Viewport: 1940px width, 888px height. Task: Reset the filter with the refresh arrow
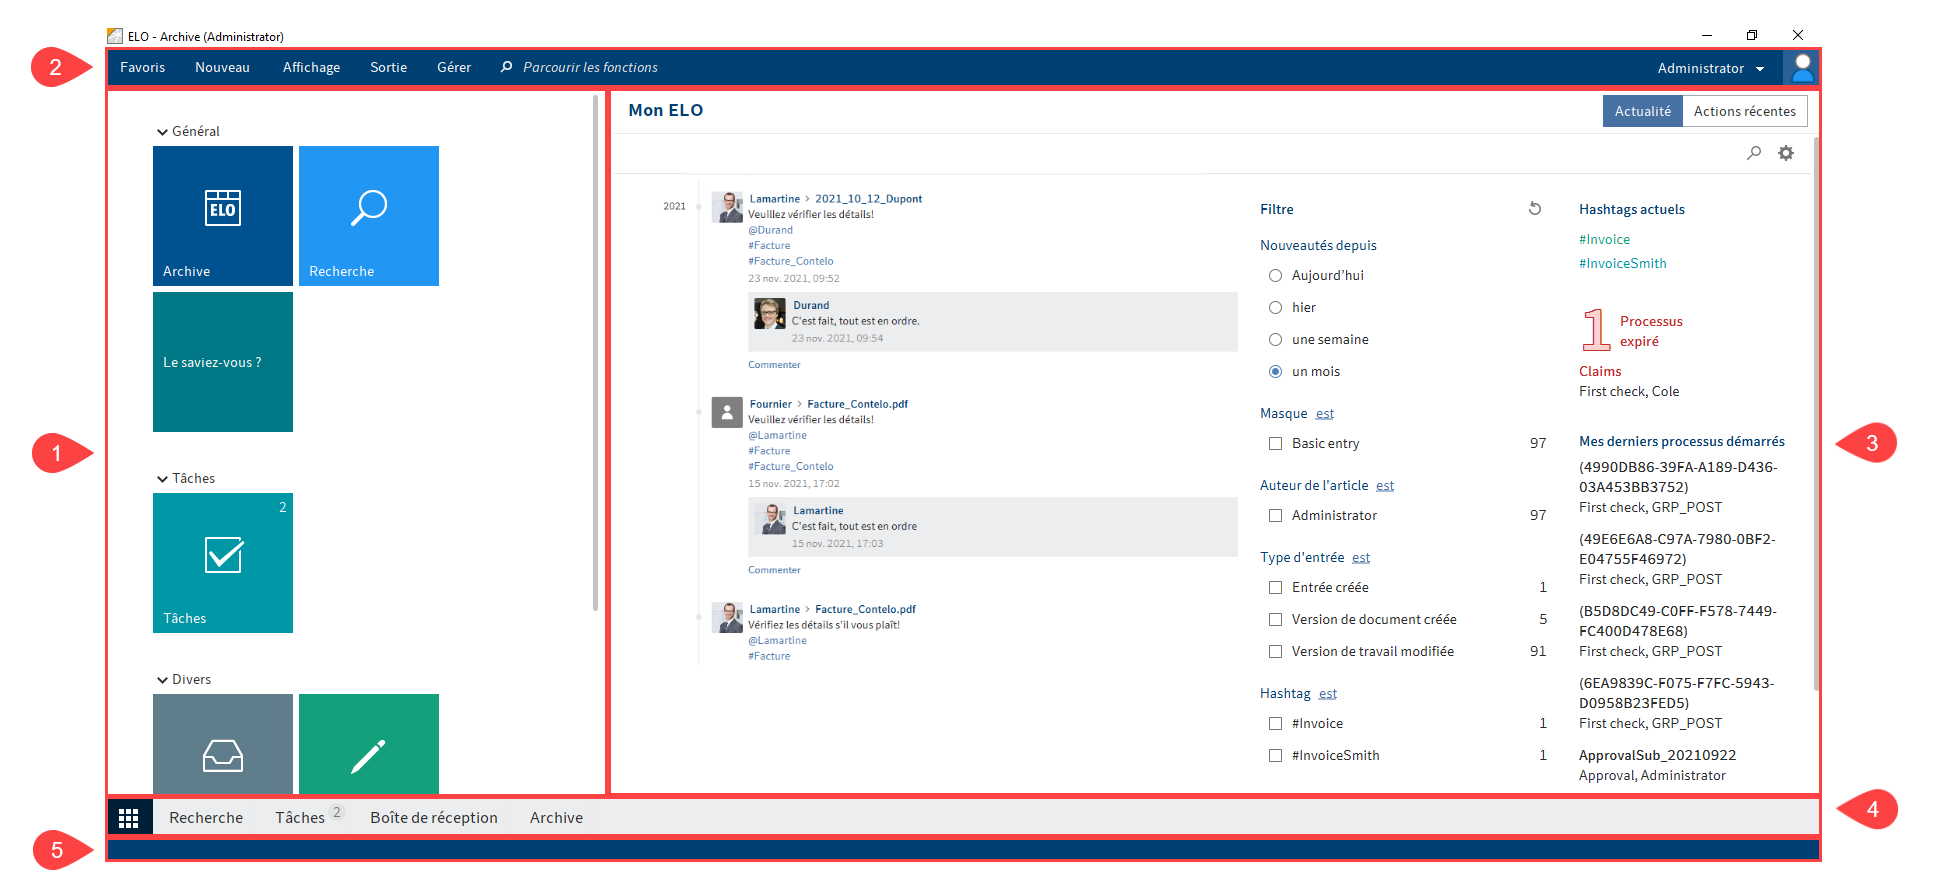(1535, 209)
